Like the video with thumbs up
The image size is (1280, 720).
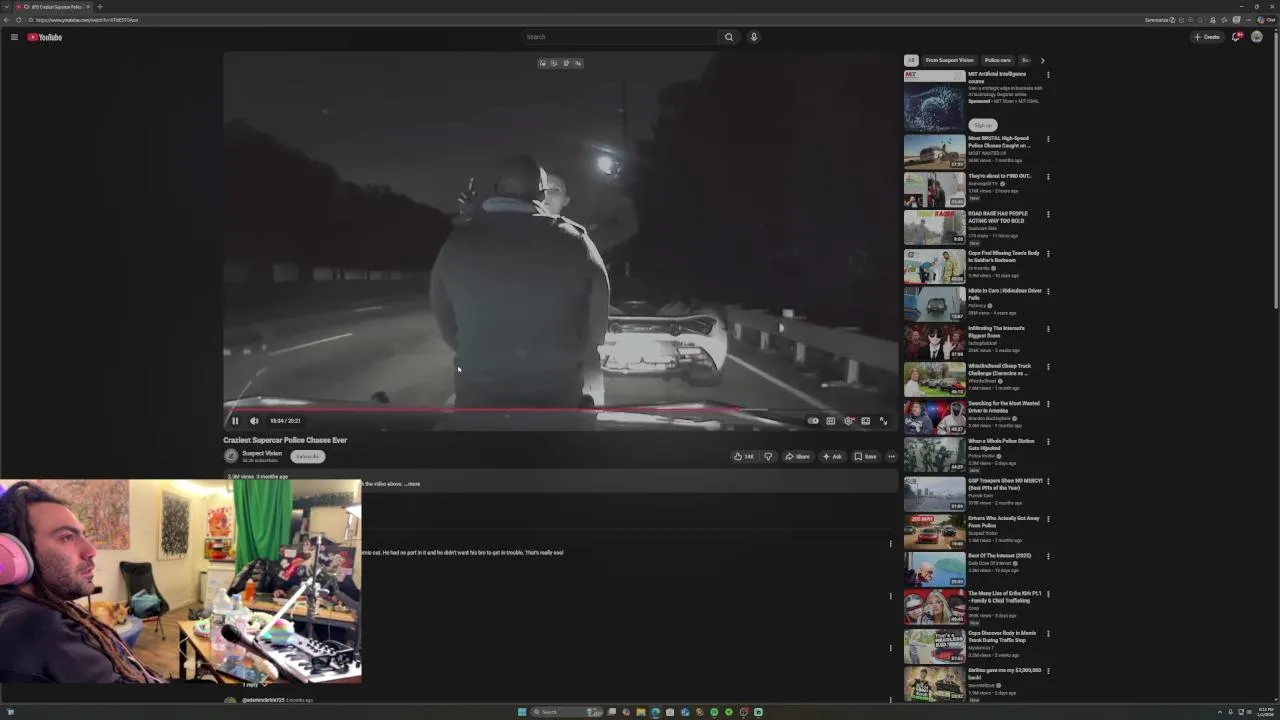click(744, 456)
